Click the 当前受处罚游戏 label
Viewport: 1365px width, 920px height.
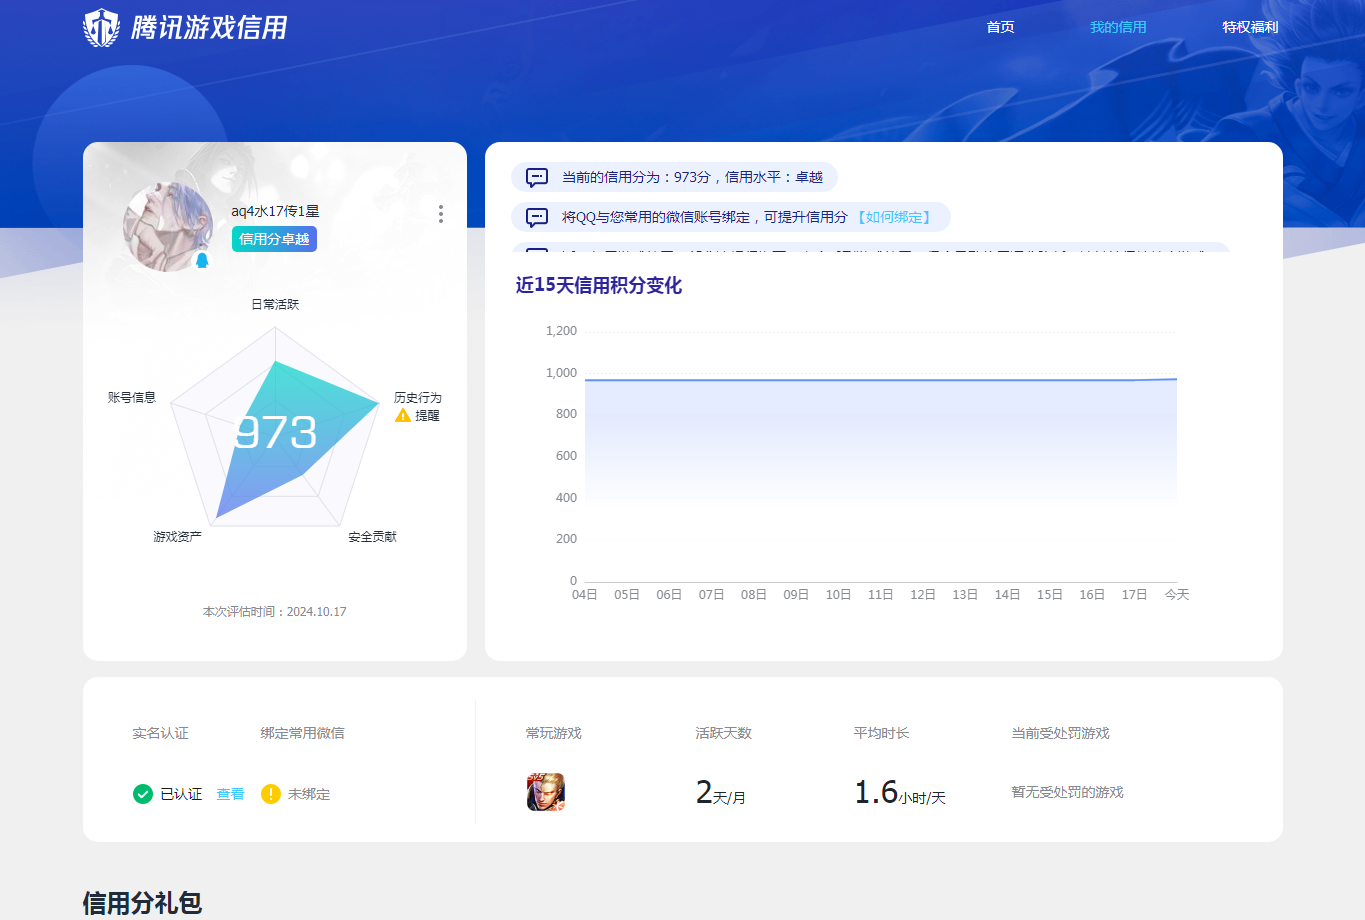tap(1061, 733)
